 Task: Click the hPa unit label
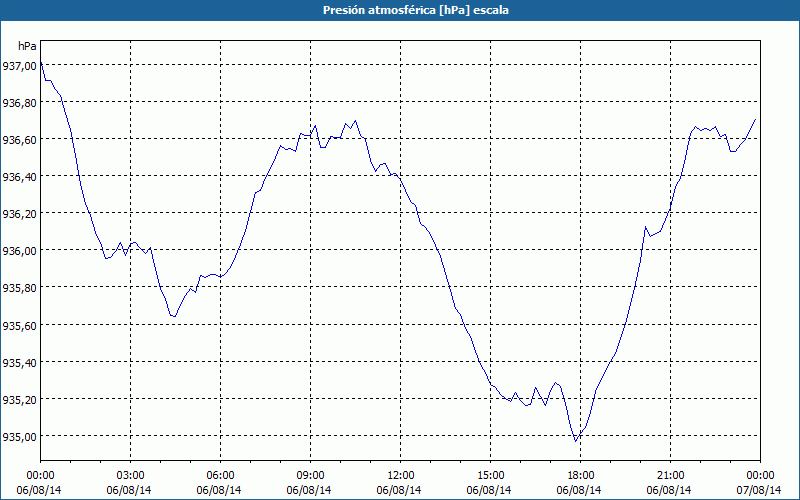[x=27, y=46]
